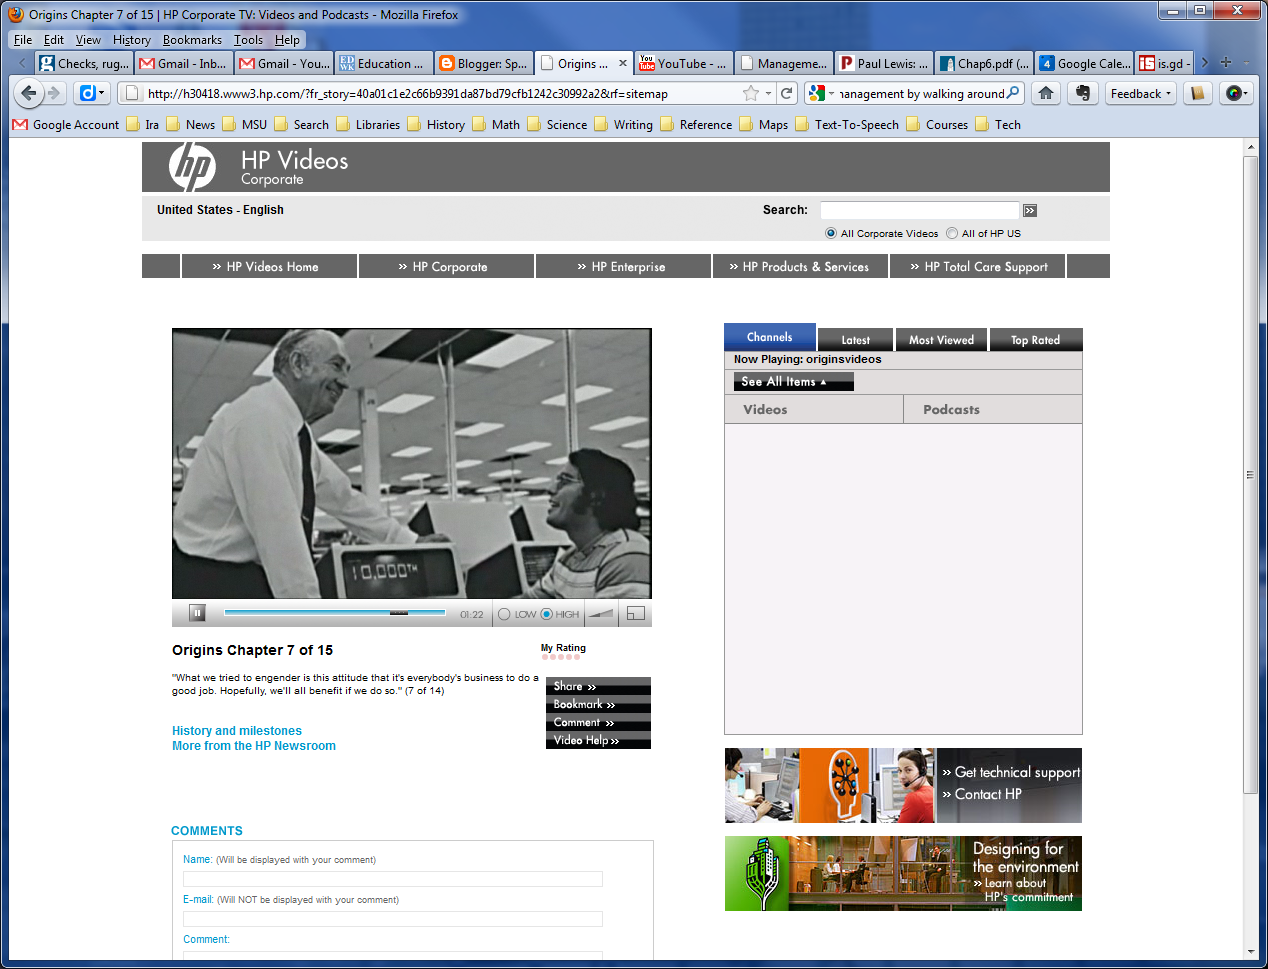Click the Firefox forward arrow

click(55, 93)
